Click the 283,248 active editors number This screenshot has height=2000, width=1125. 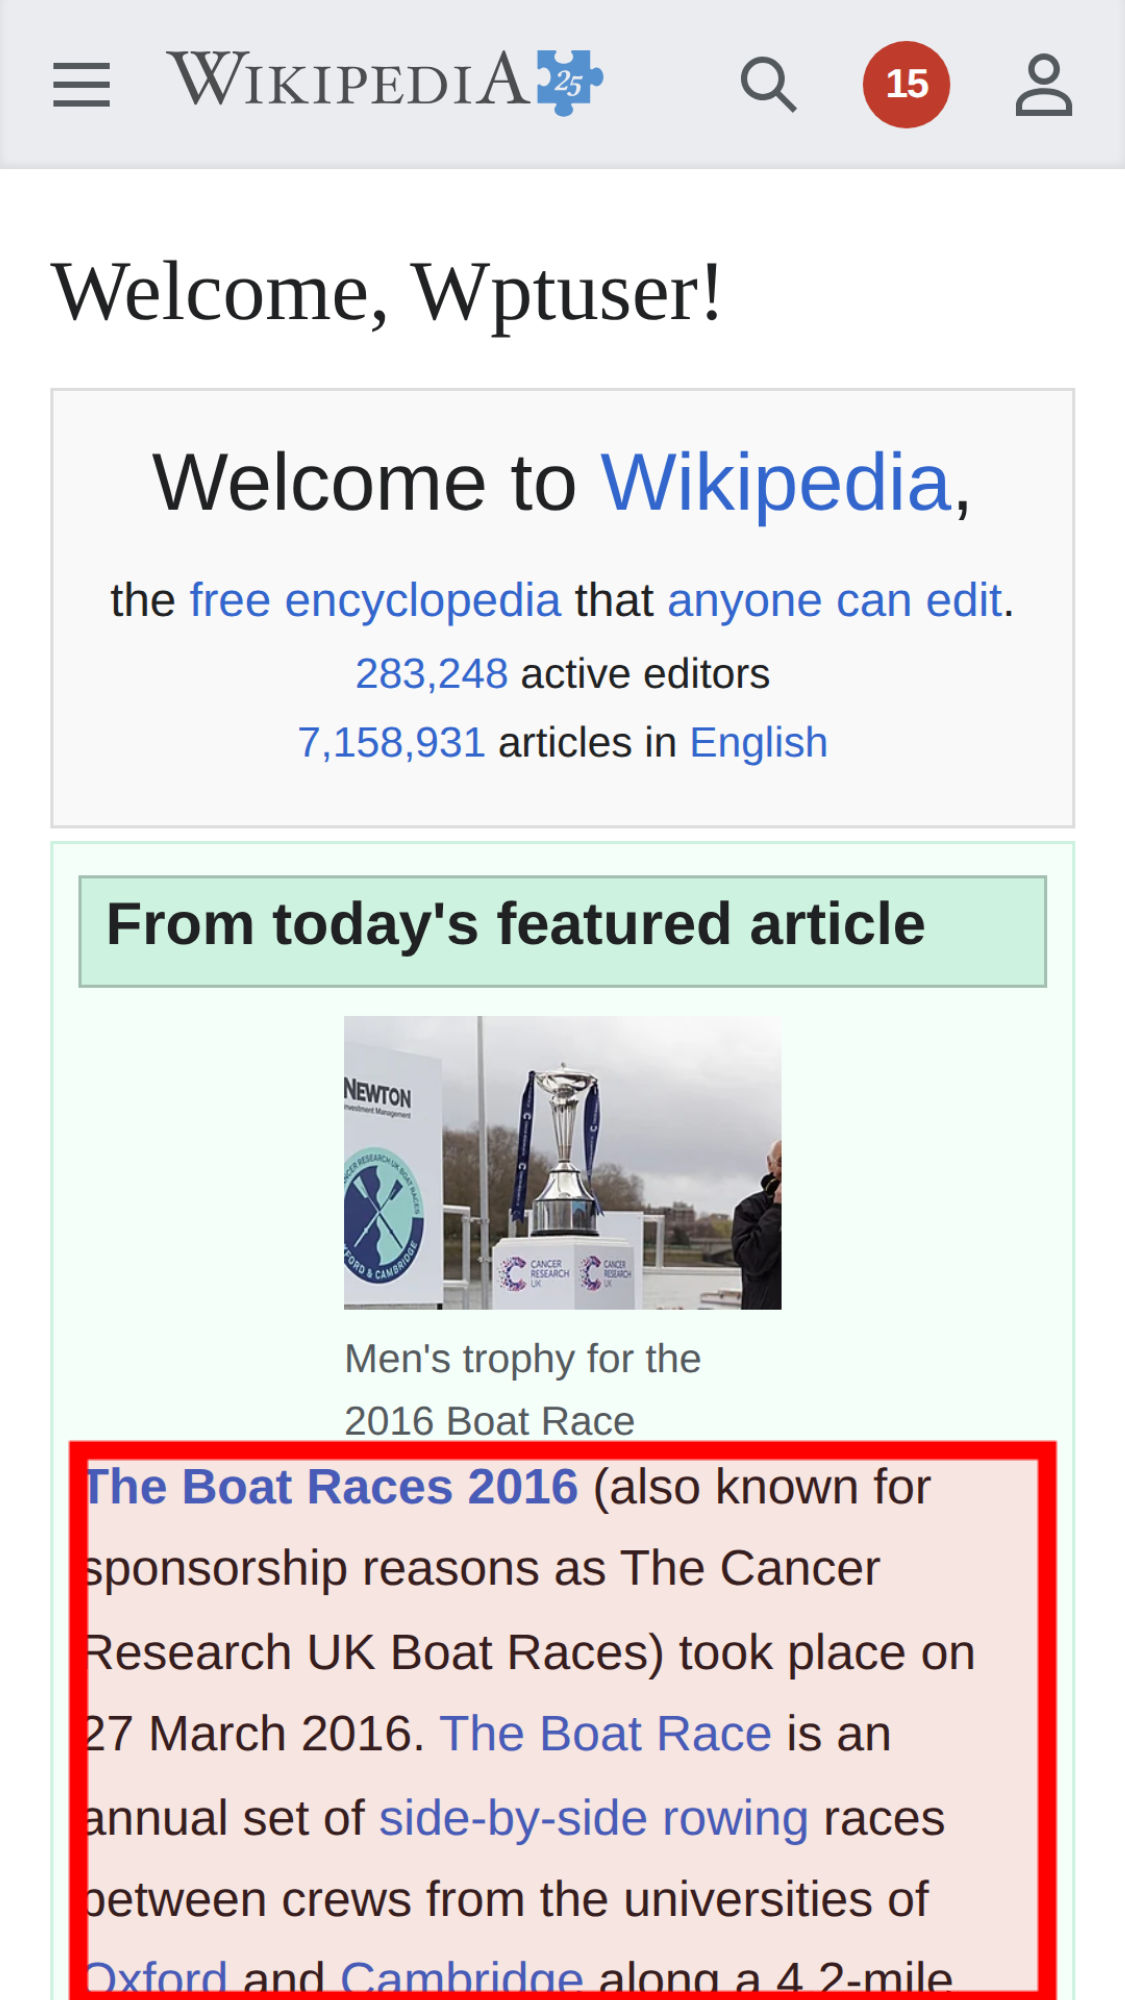432,674
